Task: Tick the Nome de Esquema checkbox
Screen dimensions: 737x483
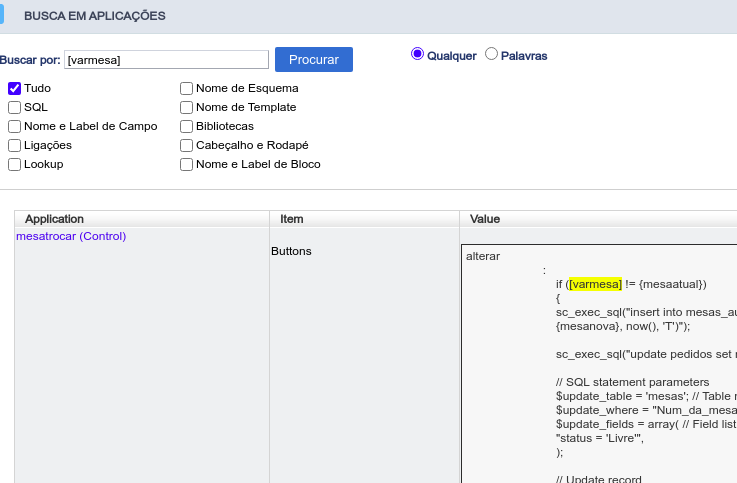Action: pos(187,88)
